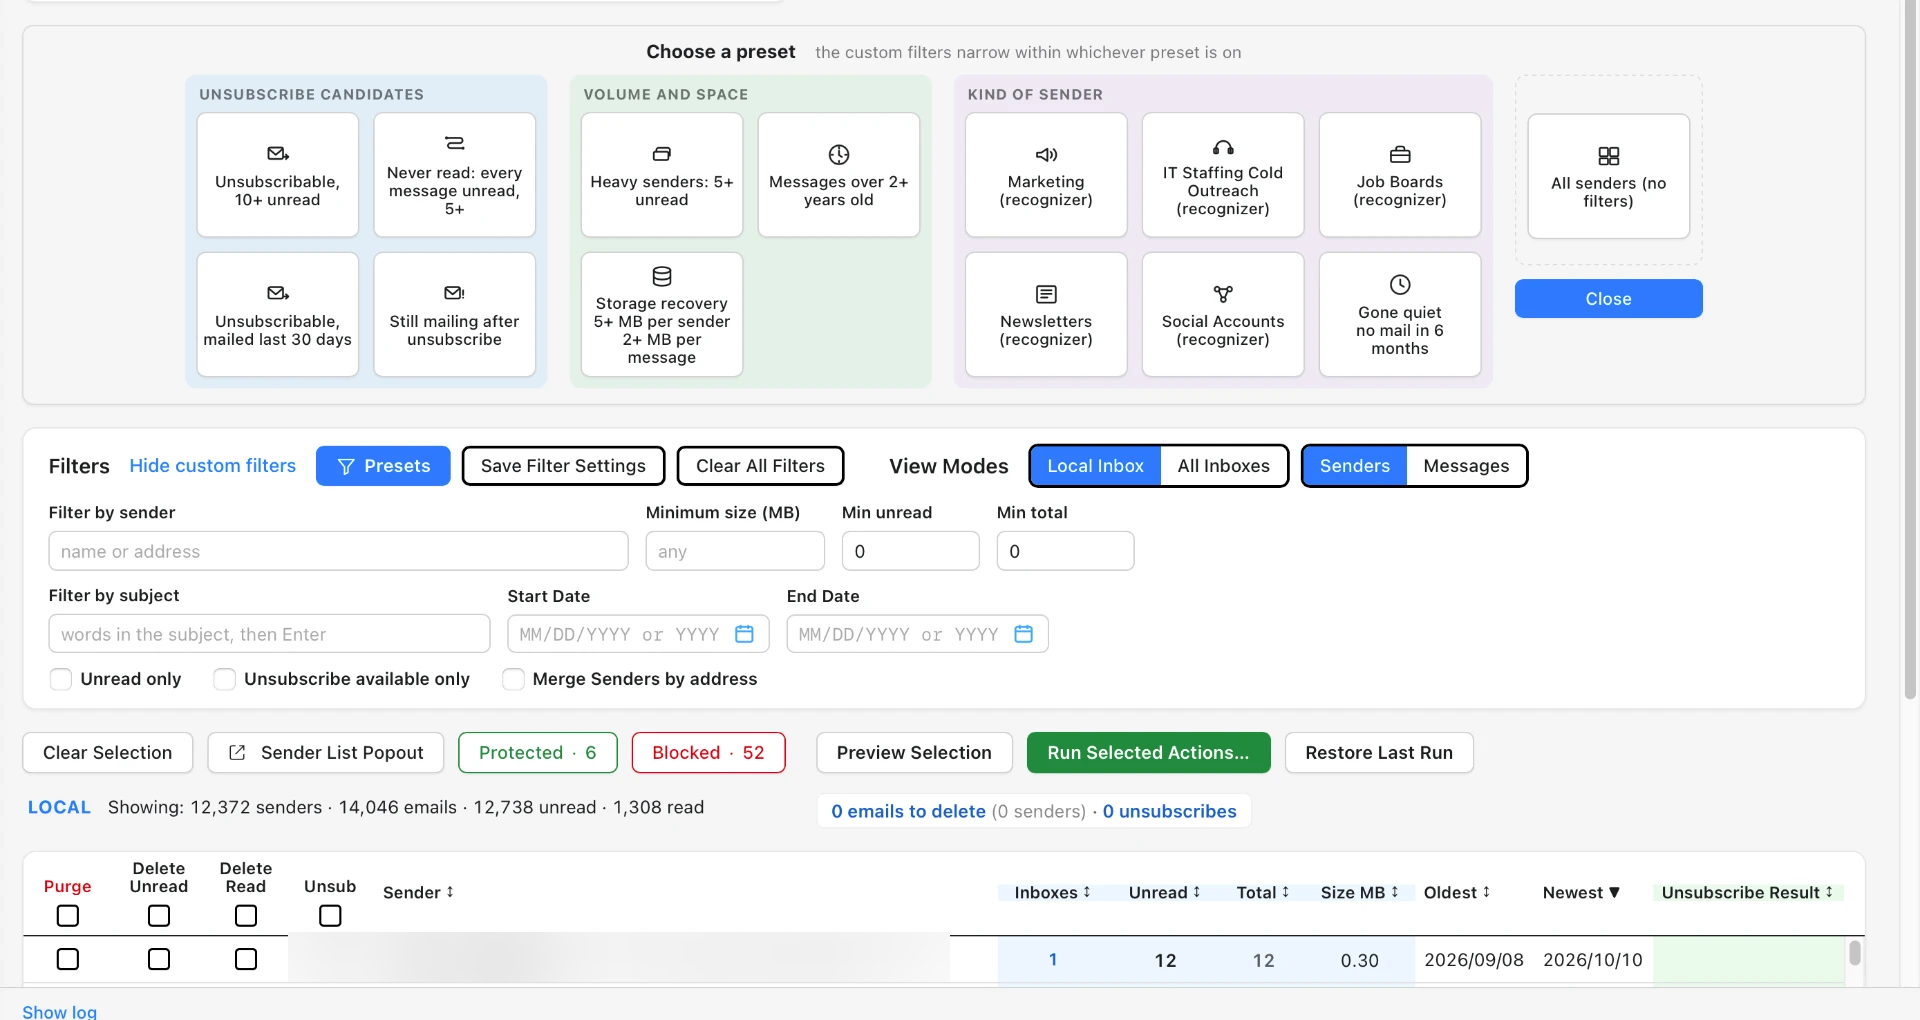Click the End Date input
Image resolution: width=1920 pixels, height=1020 pixels.
(917, 634)
